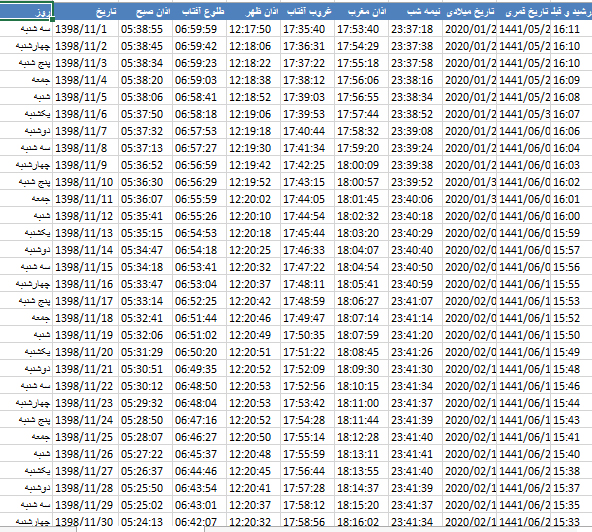Click the نیمه شب header cell
The height and width of the screenshot is (532, 592).
click(x=415, y=11)
